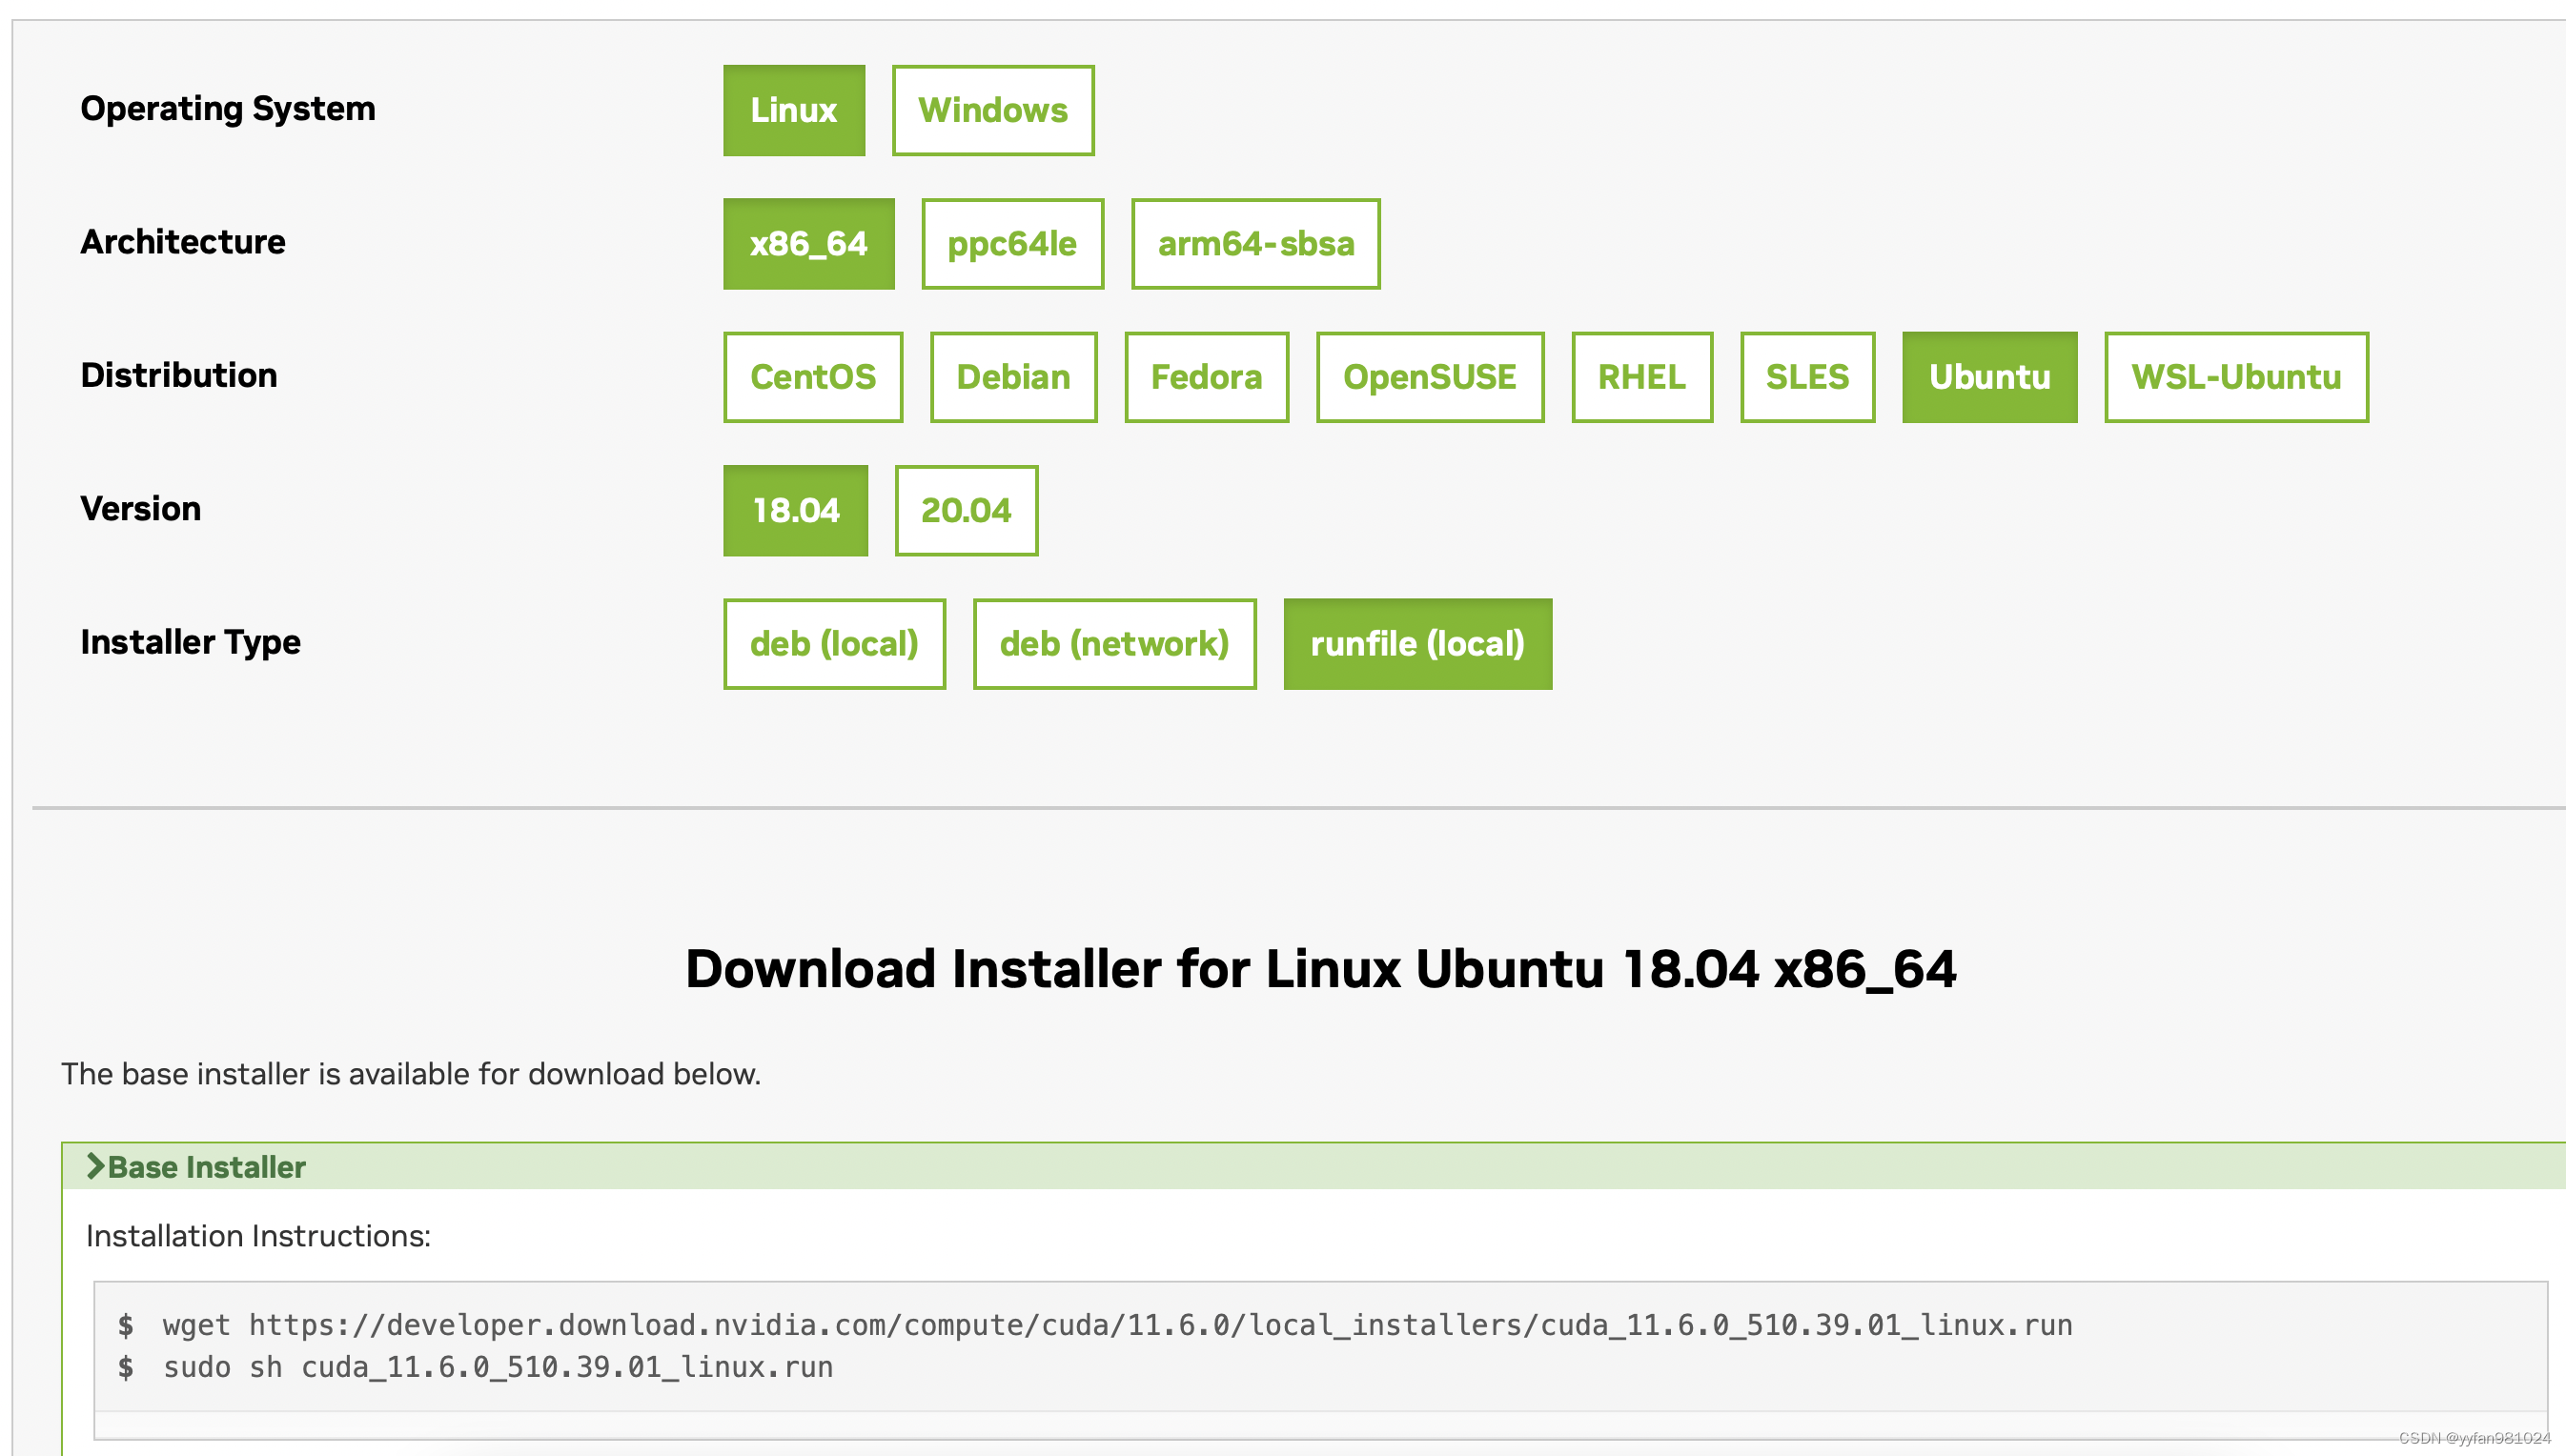2566x1456 pixels.
Task: Click the Download Installer heading
Action: (x=1320, y=969)
